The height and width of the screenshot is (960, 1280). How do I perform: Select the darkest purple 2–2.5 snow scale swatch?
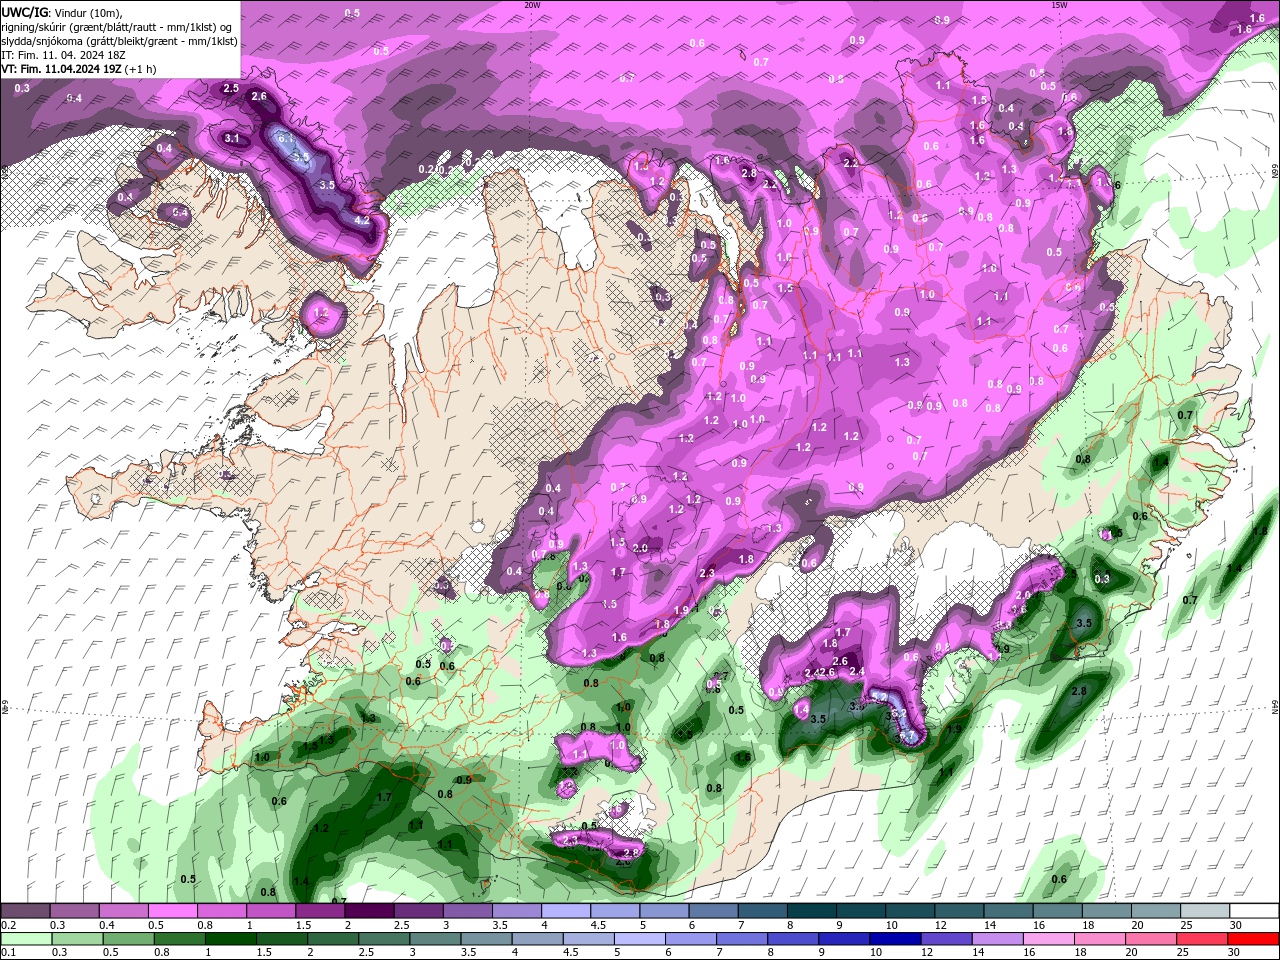pyautogui.click(x=369, y=911)
